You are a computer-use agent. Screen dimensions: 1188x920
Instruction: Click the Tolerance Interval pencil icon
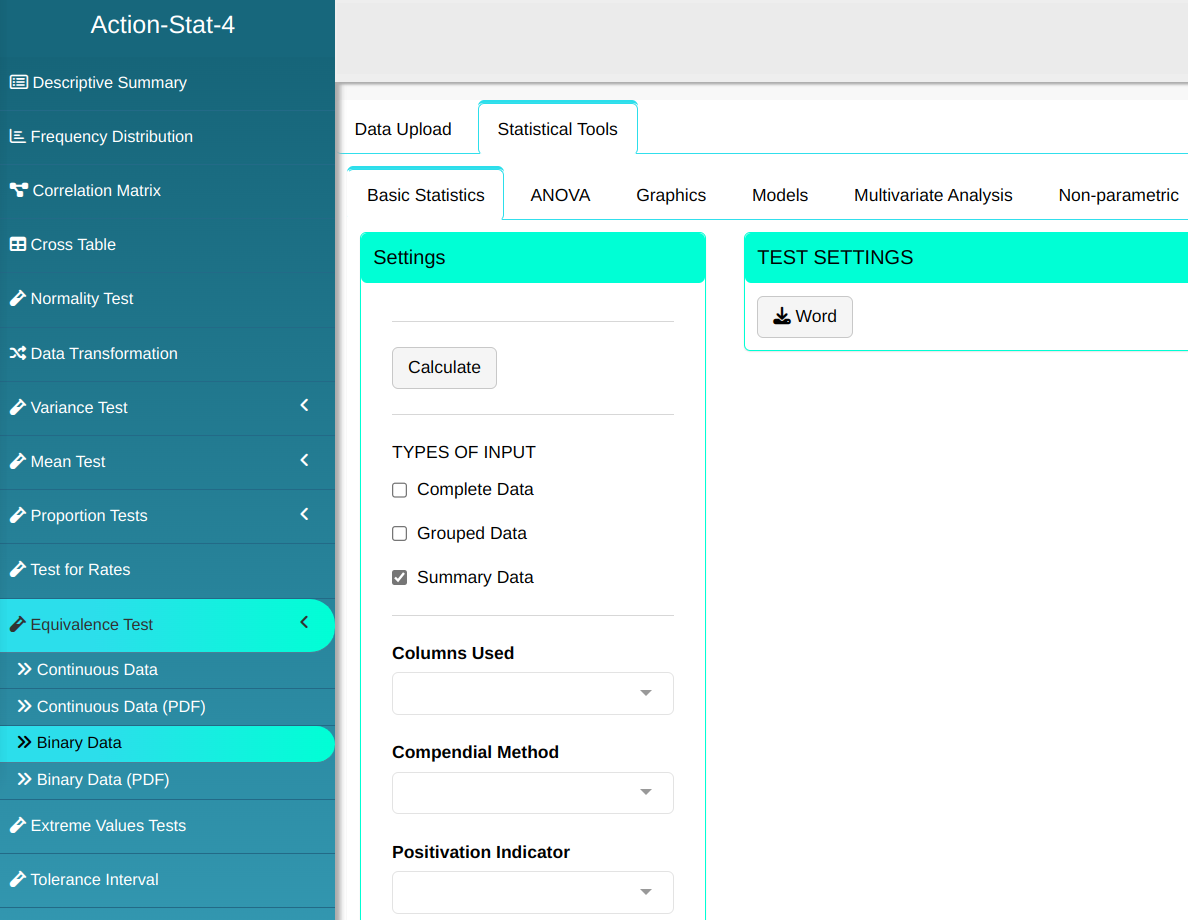(17, 880)
